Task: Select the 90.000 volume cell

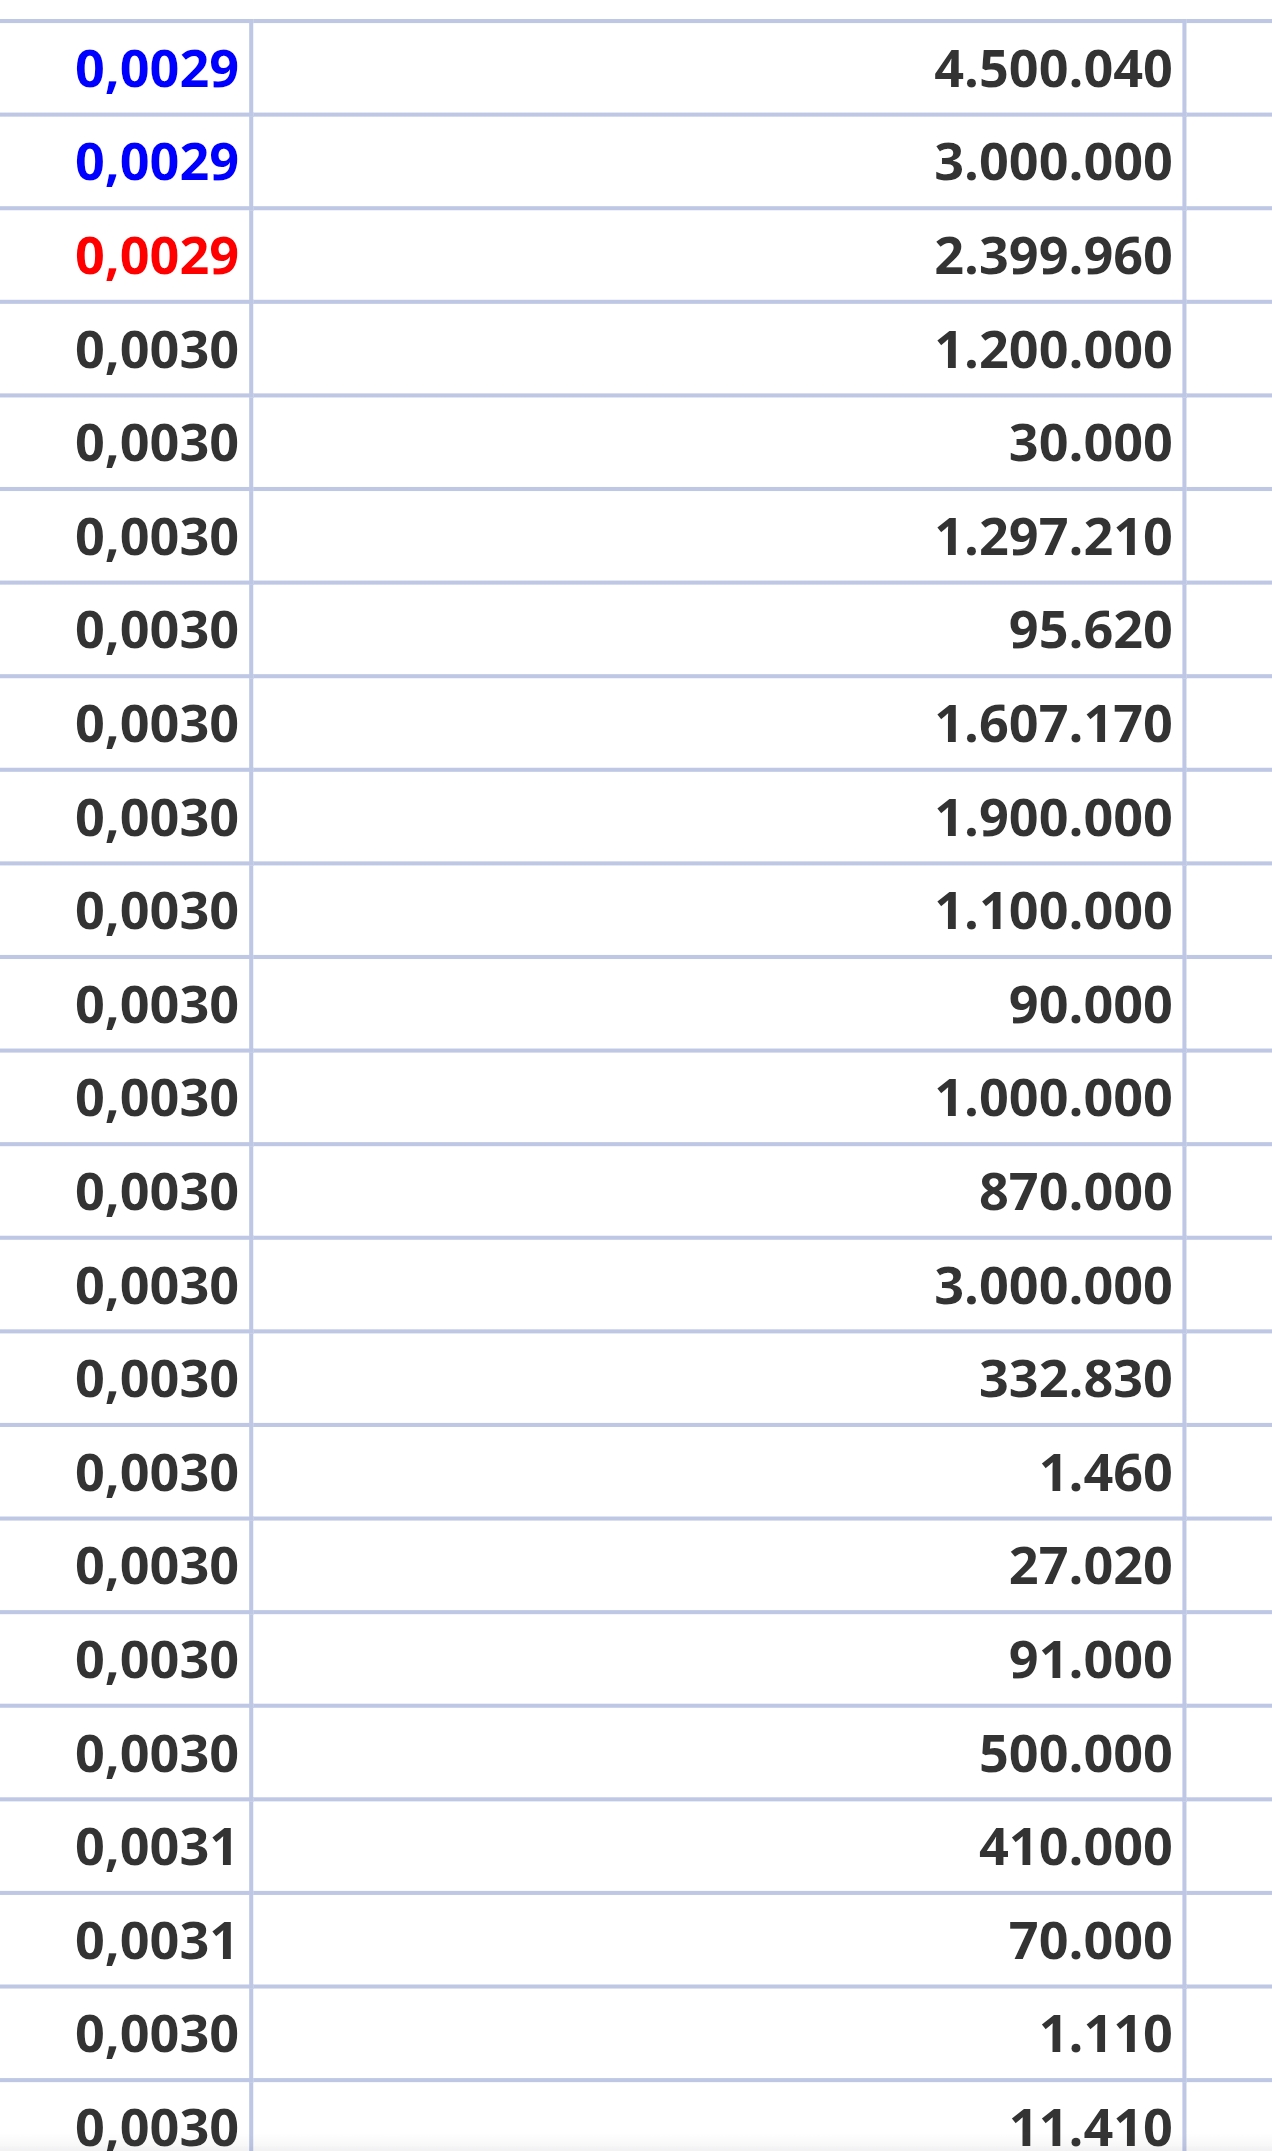Action: [x=717, y=1005]
